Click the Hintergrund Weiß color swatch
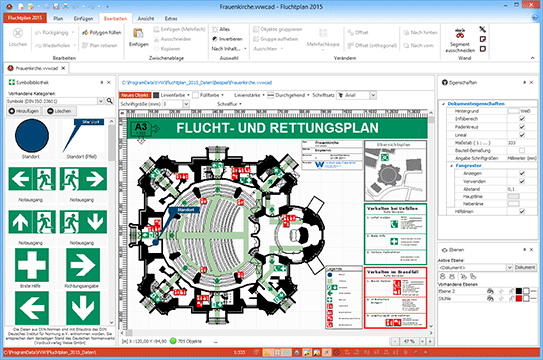 pyautogui.click(x=513, y=111)
